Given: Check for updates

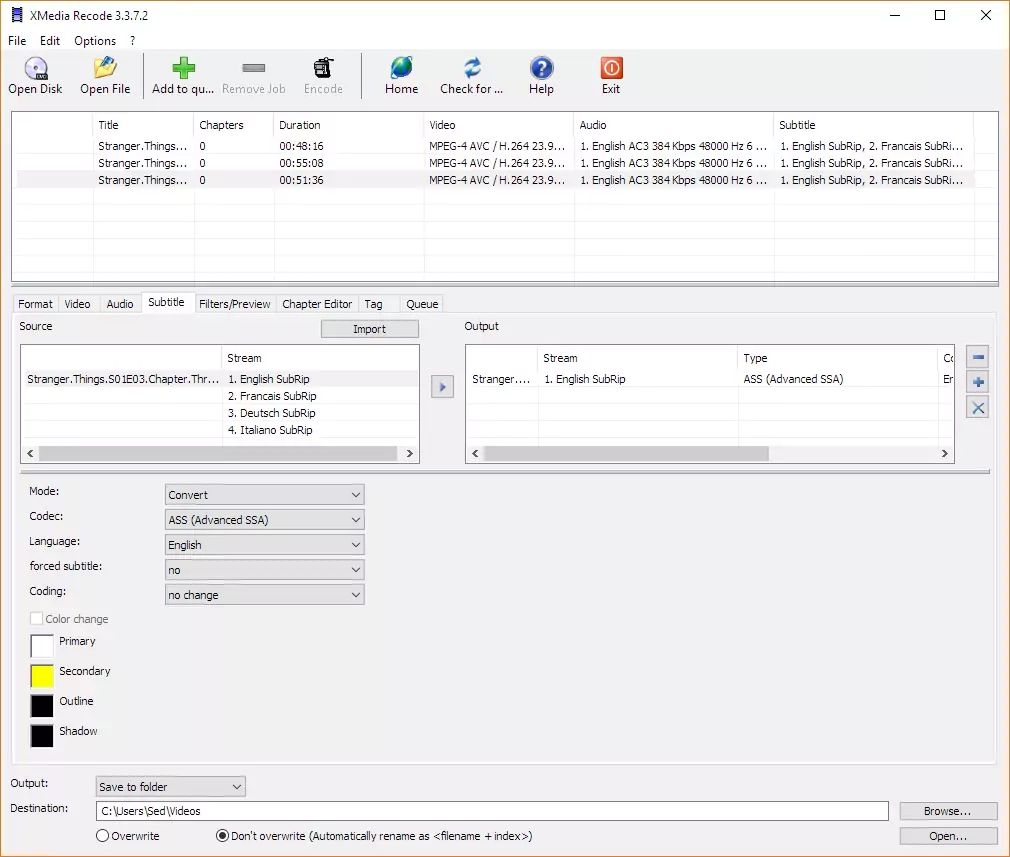Looking at the screenshot, I should pos(470,75).
